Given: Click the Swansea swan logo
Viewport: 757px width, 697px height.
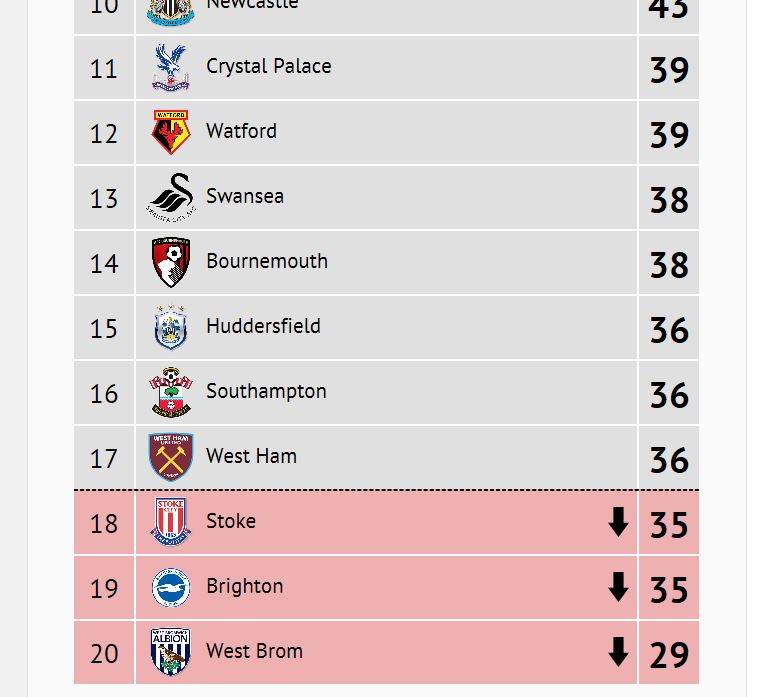Looking at the screenshot, I should [x=170, y=197].
